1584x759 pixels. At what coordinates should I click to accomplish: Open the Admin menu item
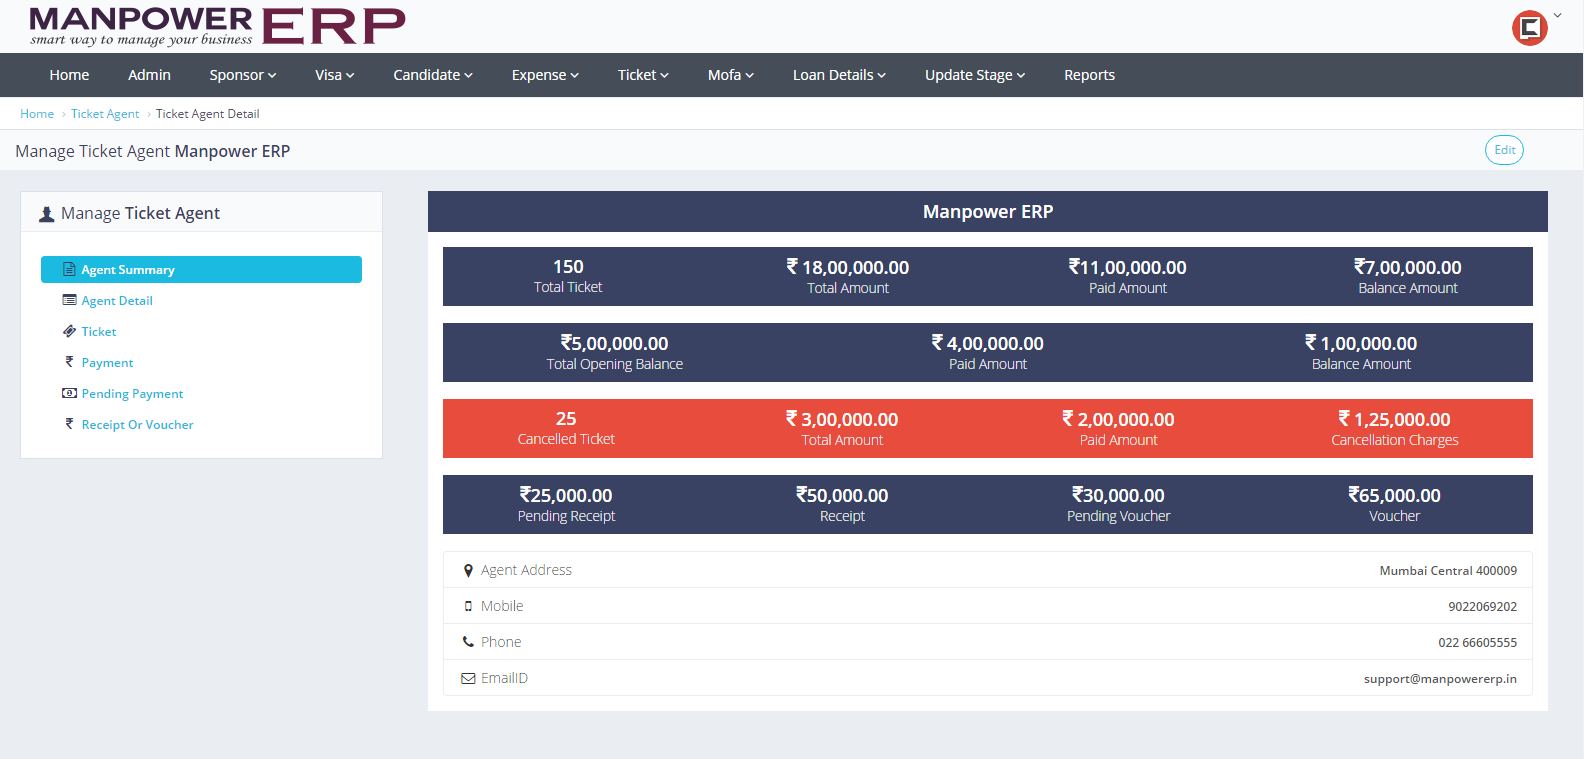[149, 75]
